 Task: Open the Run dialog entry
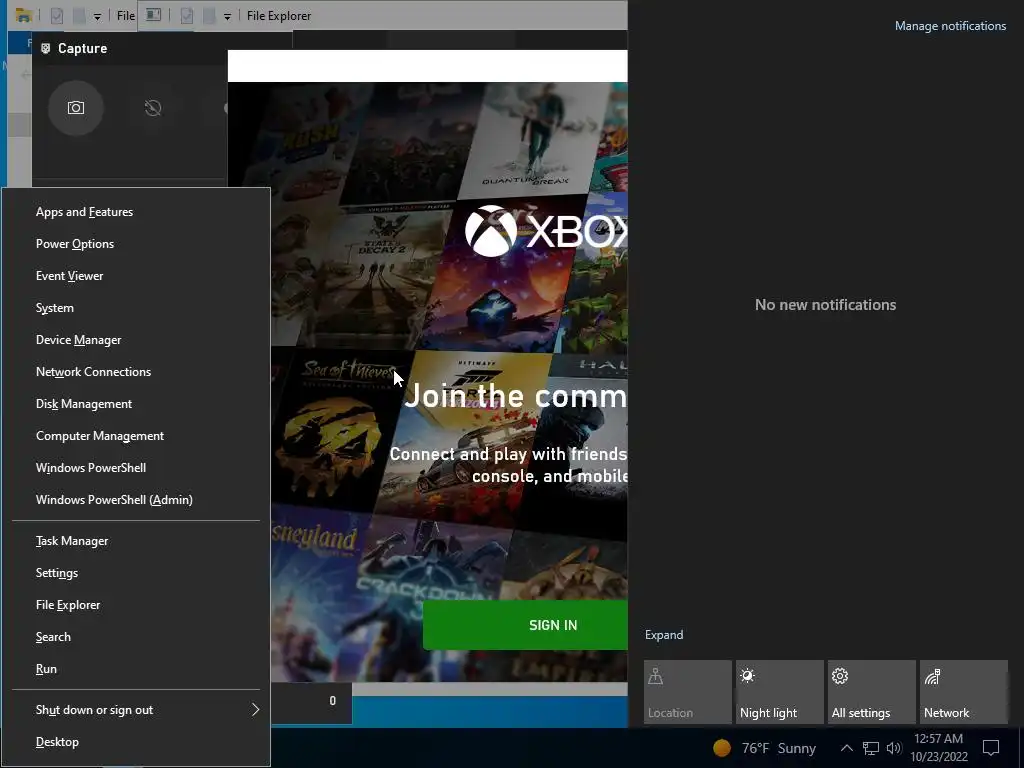pos(136,669)
